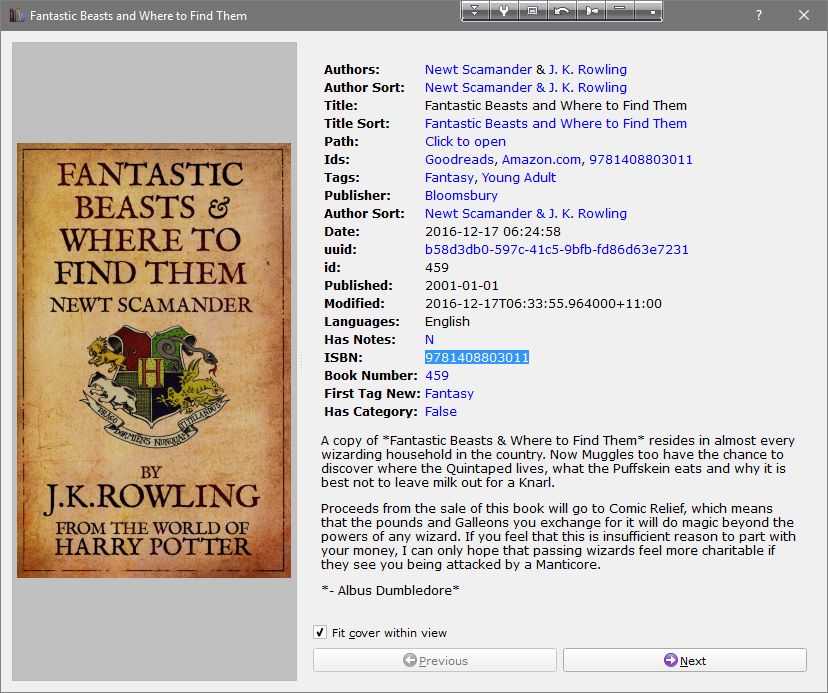This screenshot has width=828, height=693.
Task: Click the Title text 'Fantastic Beasts and Where to Find Them'
Action: 556,105
